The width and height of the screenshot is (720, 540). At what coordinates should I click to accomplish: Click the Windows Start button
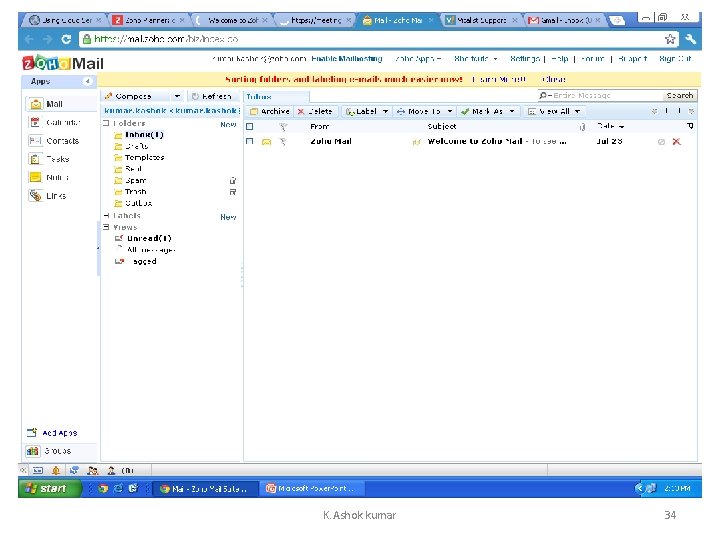(50, 489)
